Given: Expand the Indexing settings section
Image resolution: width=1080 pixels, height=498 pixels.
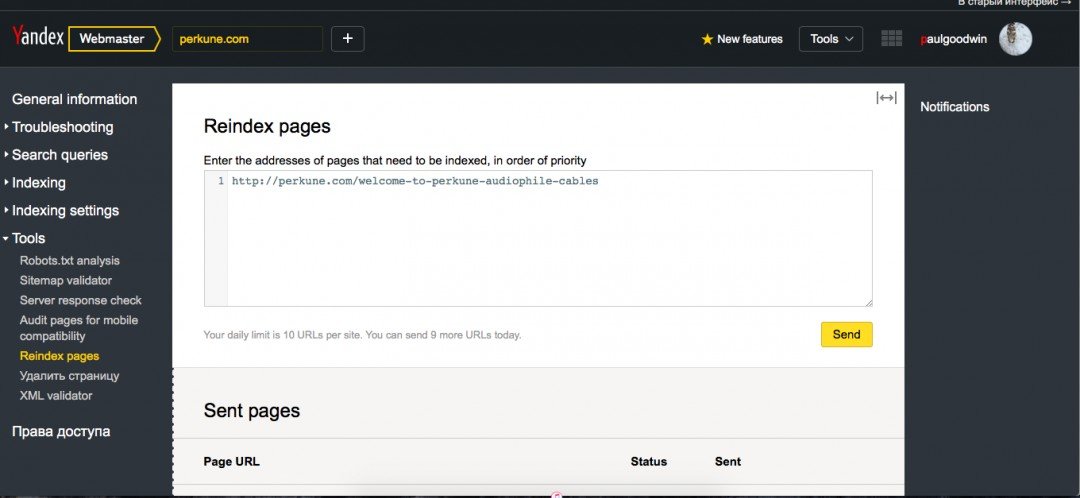Looking at the screenshot, I should [65, 211].
